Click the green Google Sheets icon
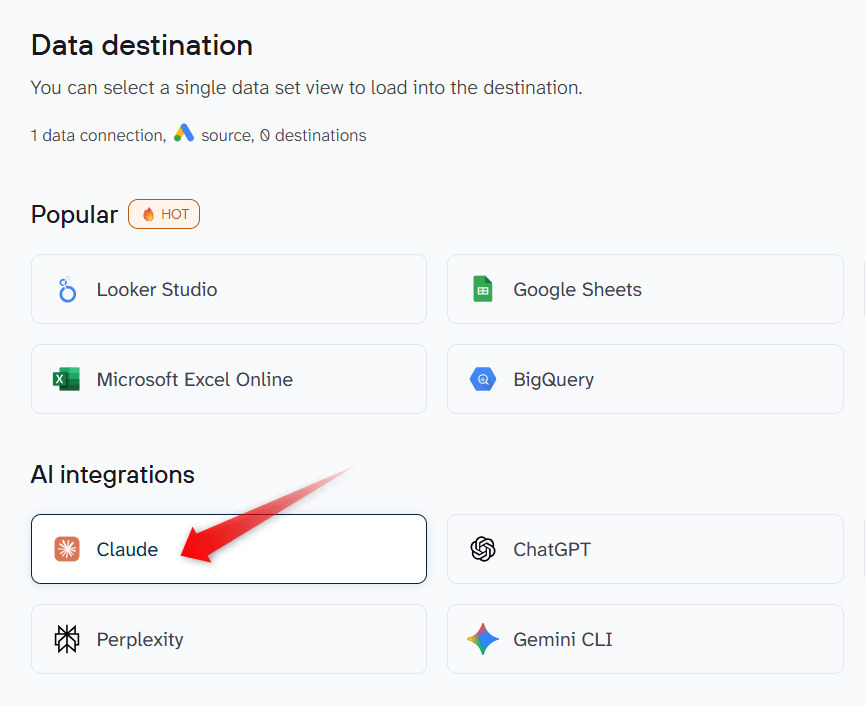 (x=483, y=290)
